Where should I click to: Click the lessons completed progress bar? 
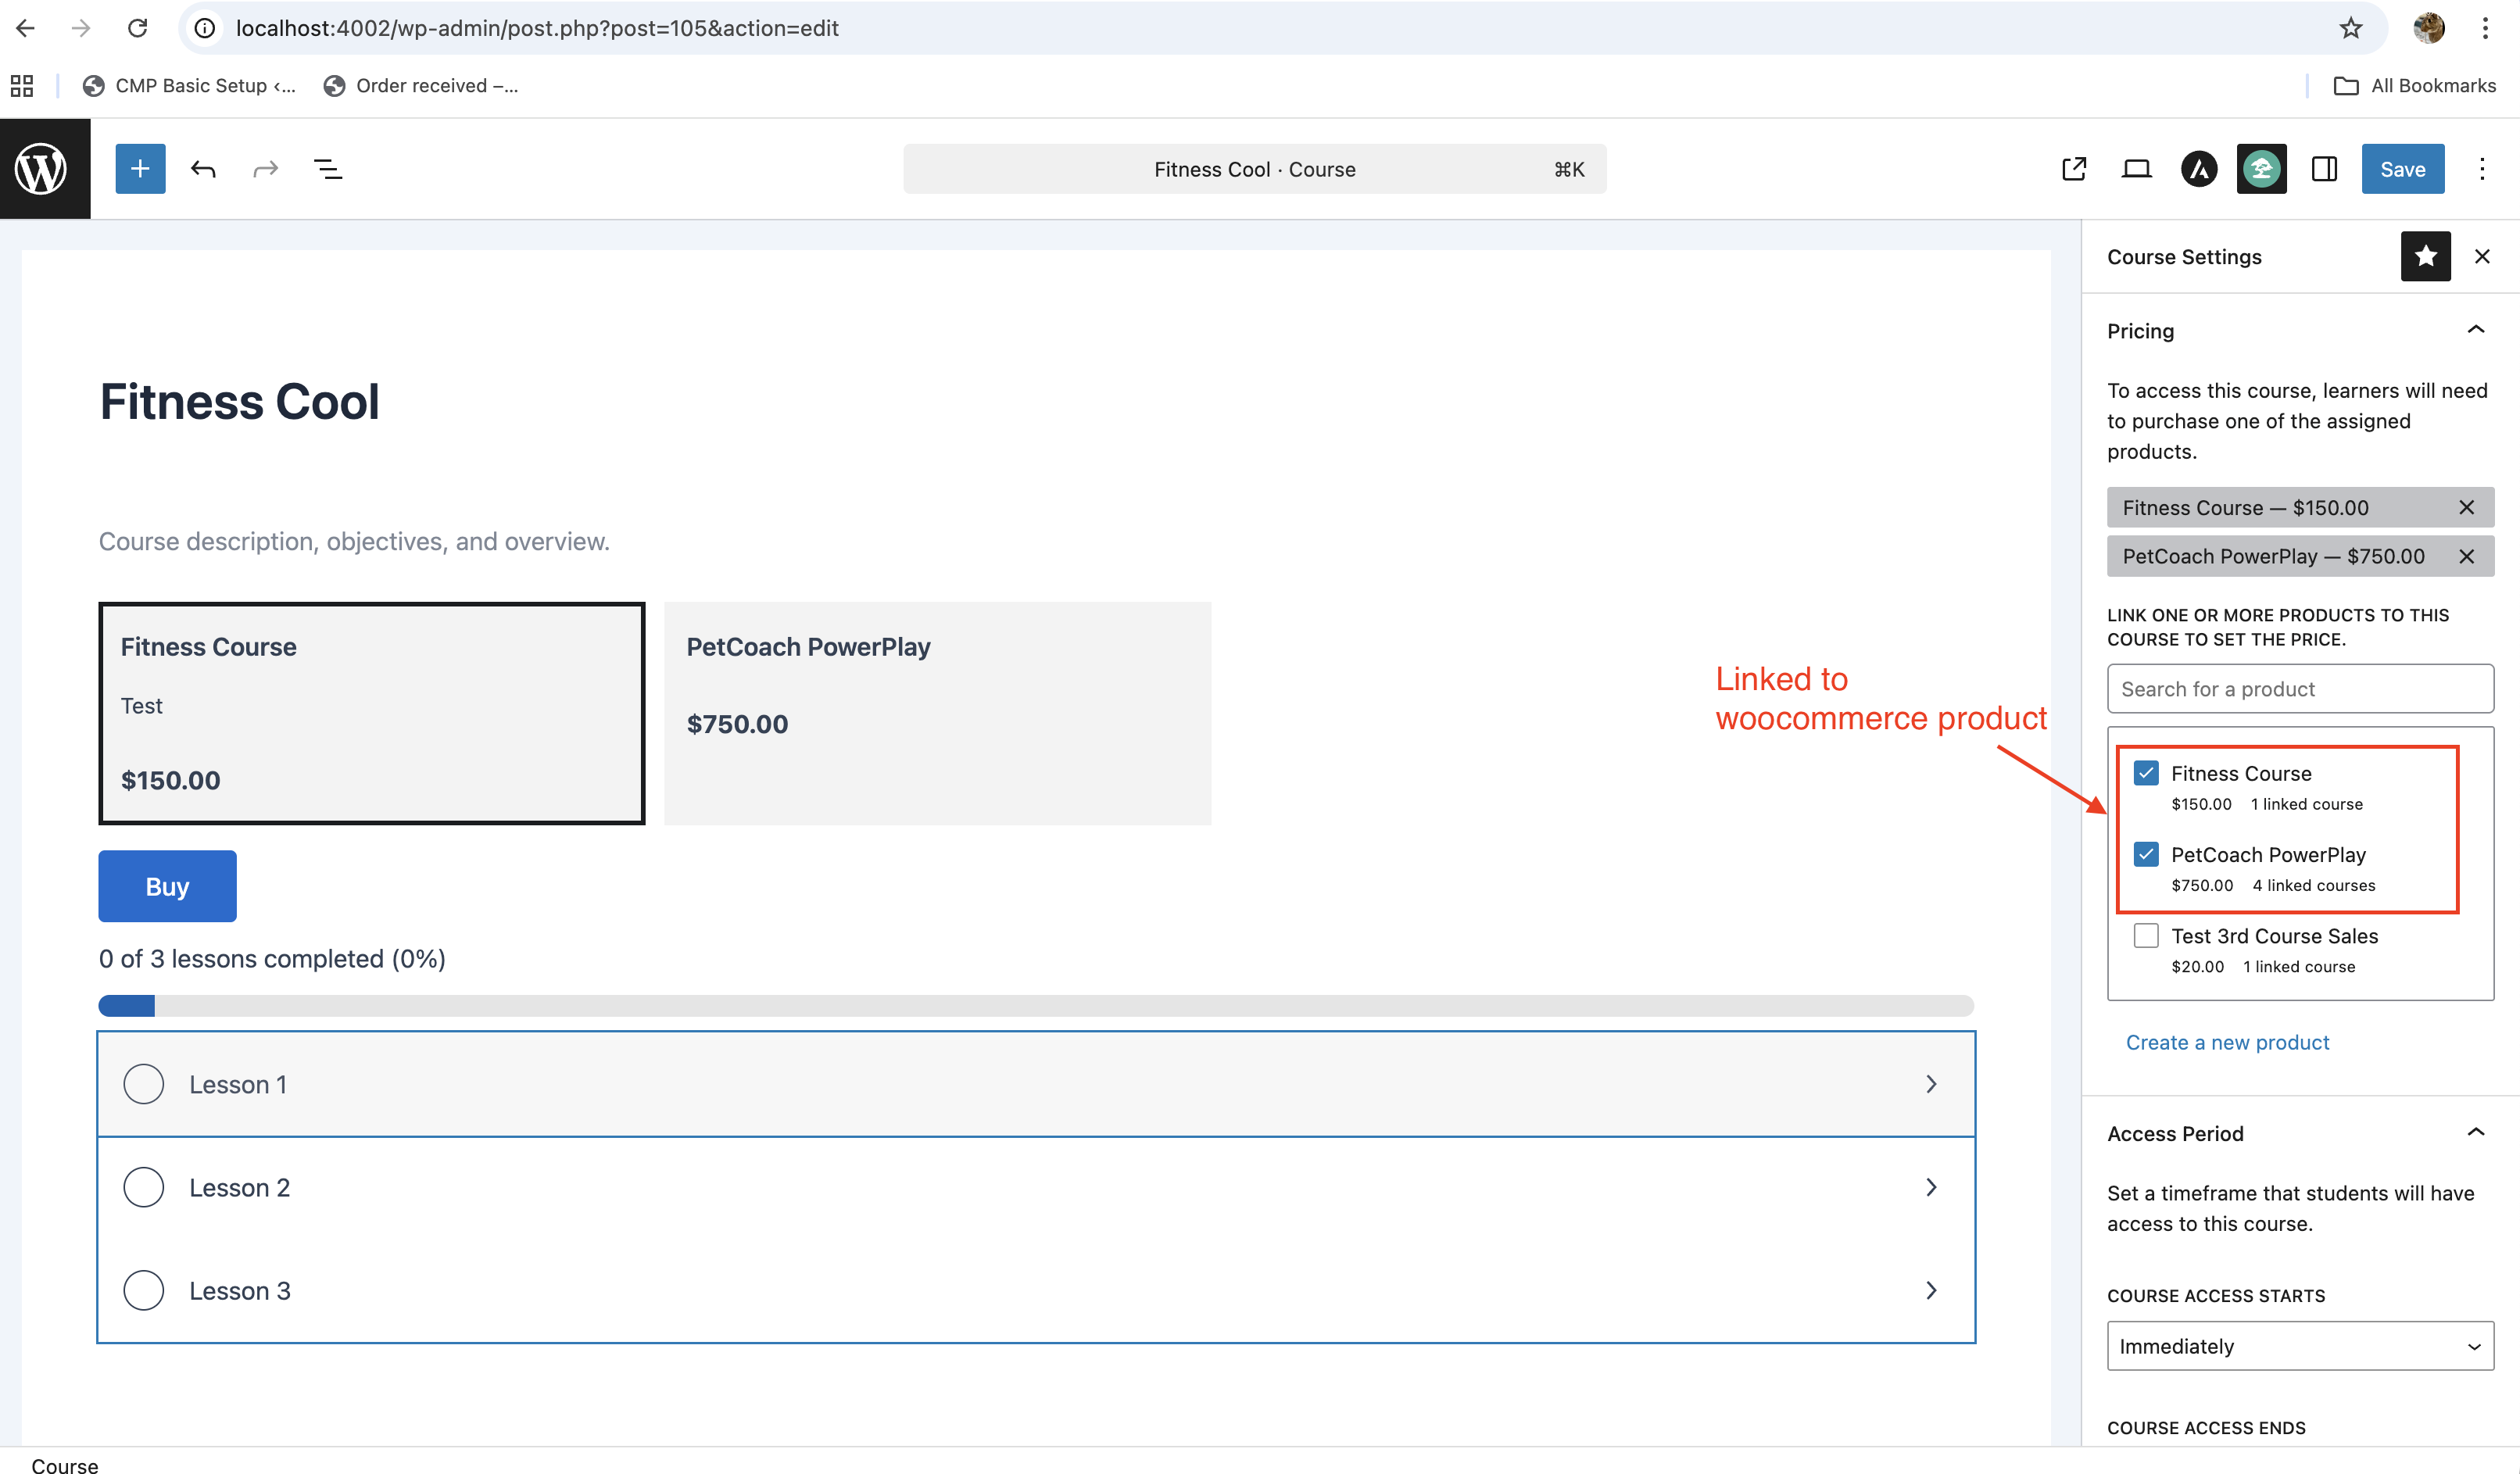(x=1035, y=1005)
